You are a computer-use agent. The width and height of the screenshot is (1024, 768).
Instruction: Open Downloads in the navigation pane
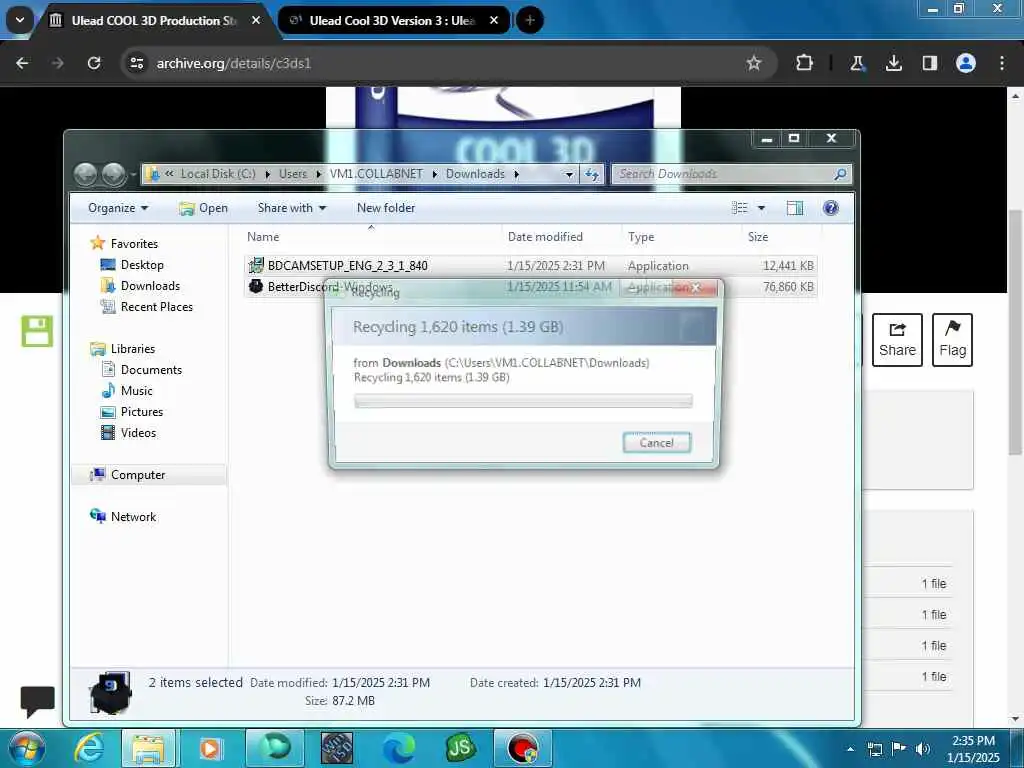(150, 285)
